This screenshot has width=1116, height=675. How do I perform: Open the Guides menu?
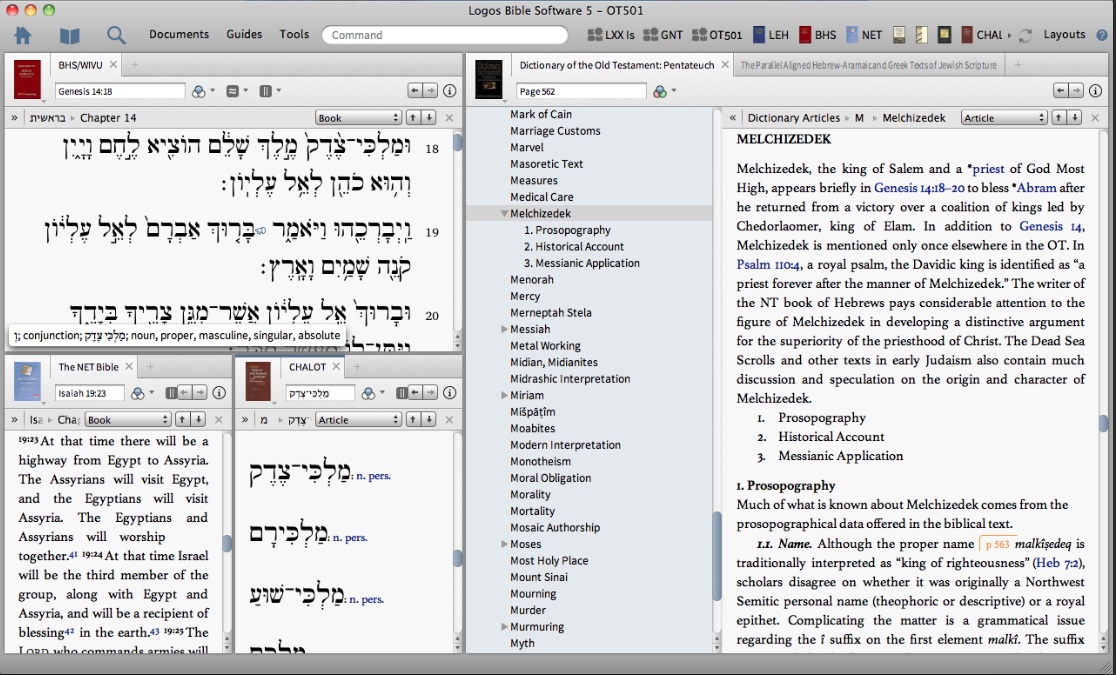click(x=244, y=34)
